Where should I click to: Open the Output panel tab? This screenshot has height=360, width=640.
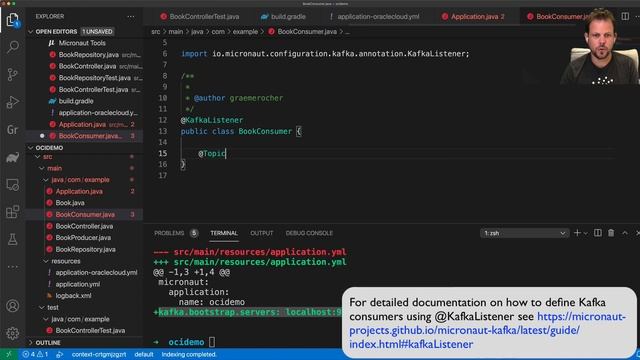[x=262, y=233]
